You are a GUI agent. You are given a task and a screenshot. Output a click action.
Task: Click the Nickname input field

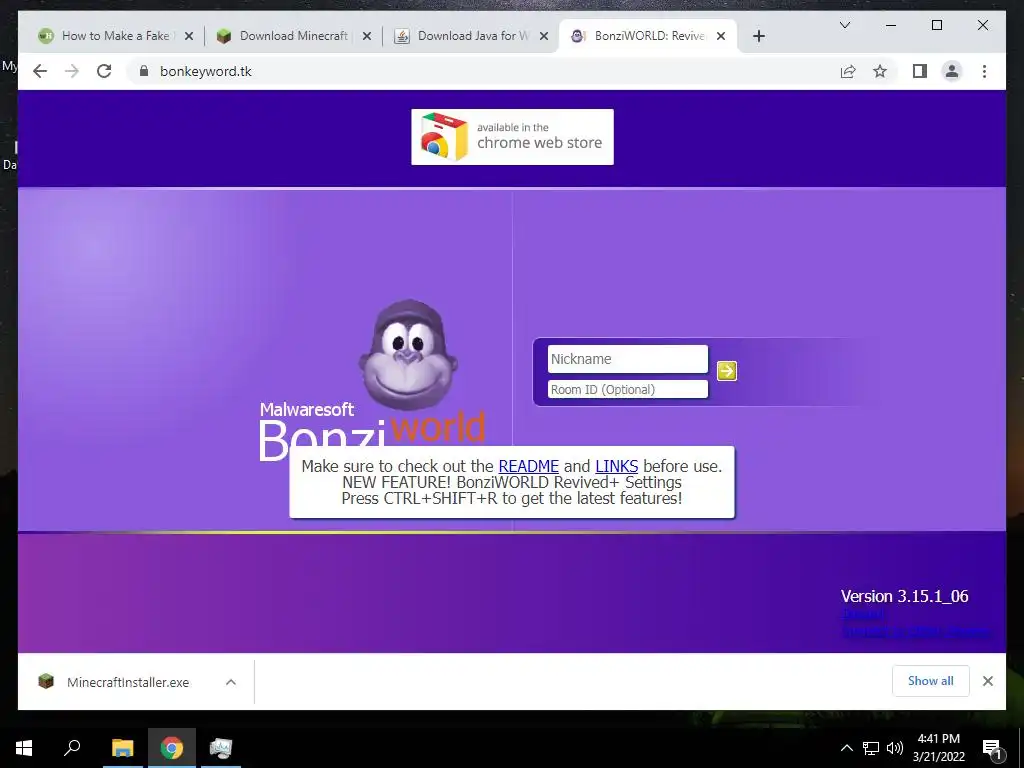click(628, 359)
